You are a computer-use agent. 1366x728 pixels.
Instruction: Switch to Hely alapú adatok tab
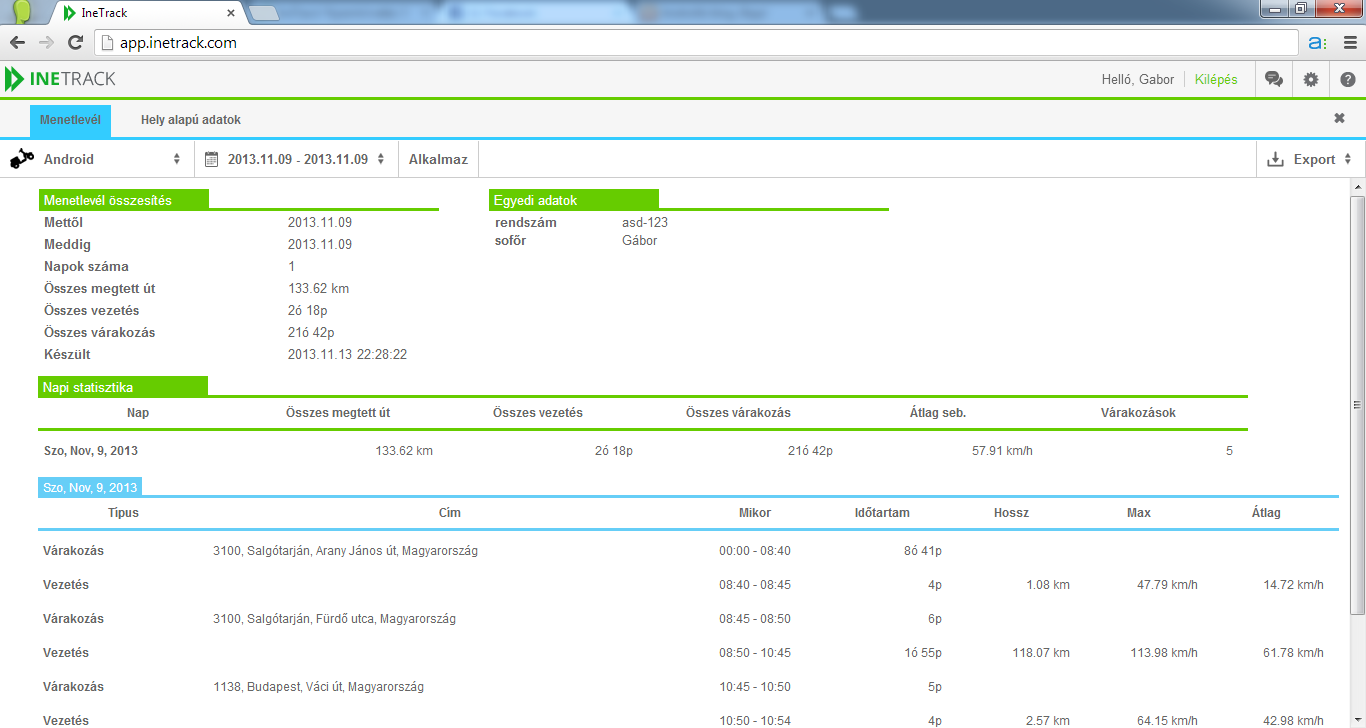click(190, 120)
